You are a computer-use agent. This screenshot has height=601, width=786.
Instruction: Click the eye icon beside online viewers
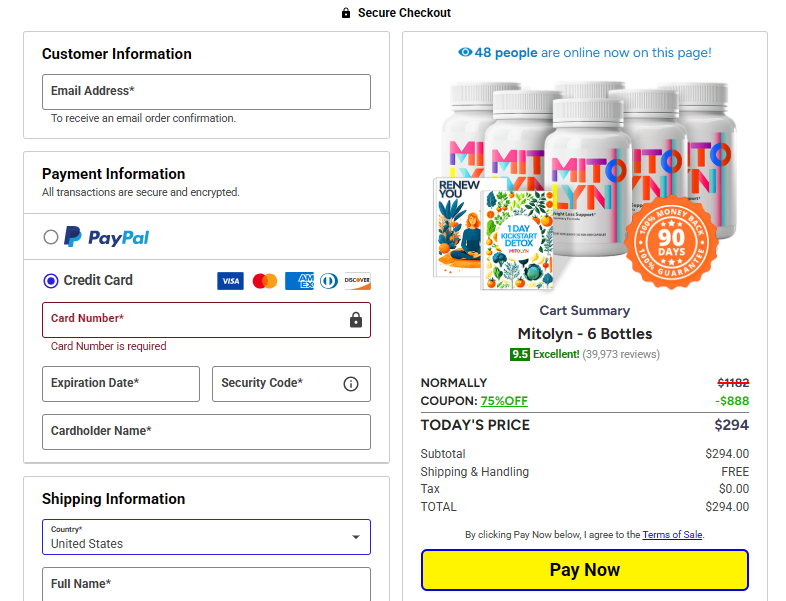click(465, 53)
